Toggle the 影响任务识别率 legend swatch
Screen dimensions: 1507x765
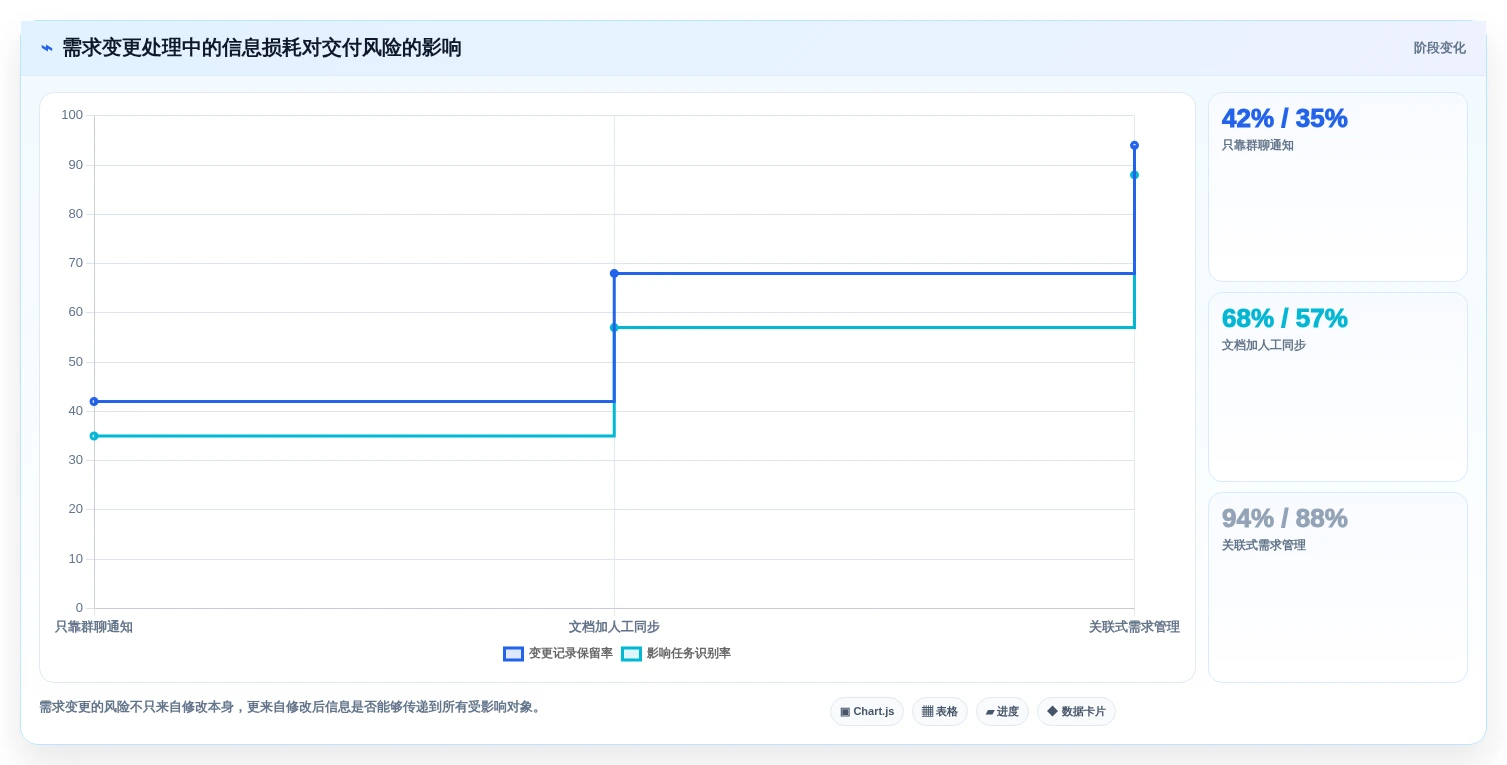[x=631, y=654]
